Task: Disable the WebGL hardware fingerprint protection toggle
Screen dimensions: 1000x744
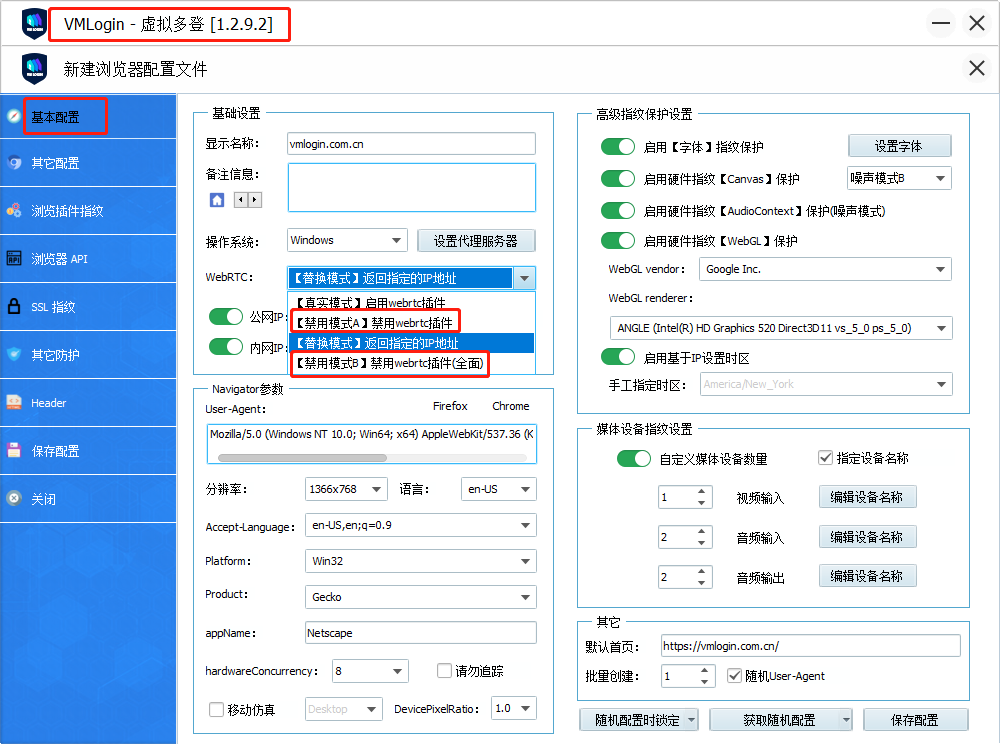Action: coord(618,241)
